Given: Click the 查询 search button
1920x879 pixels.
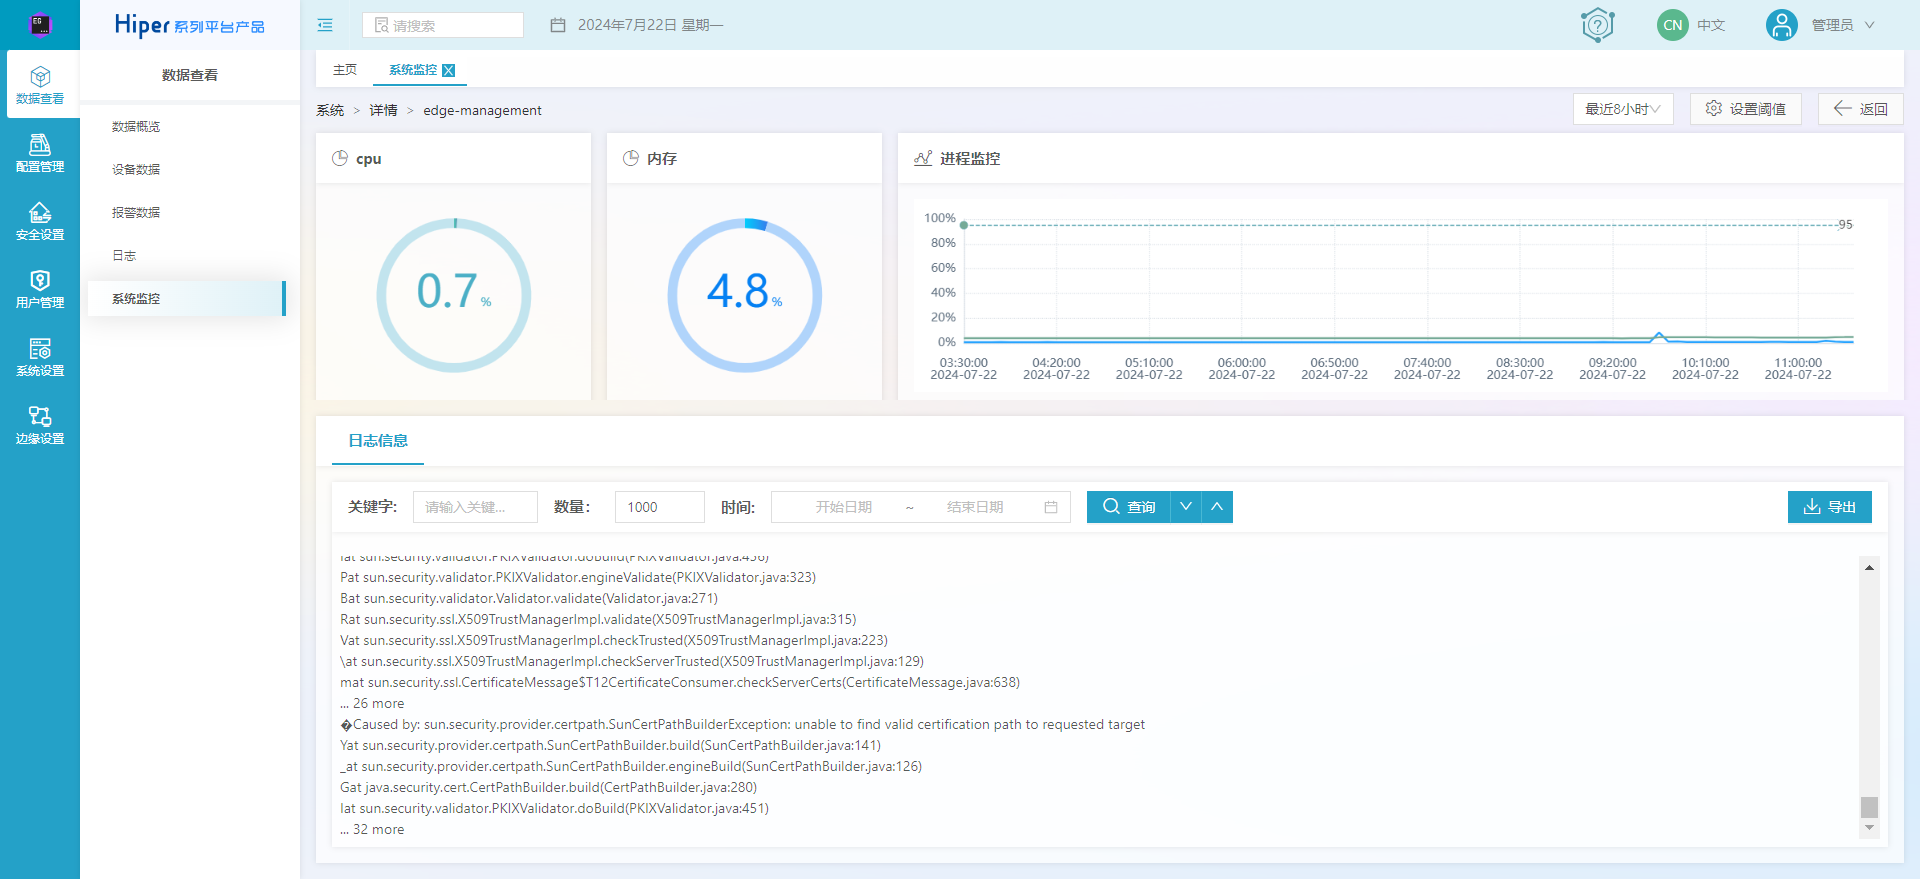Looking at the screenshot, I should click(x=1129, y=507).
